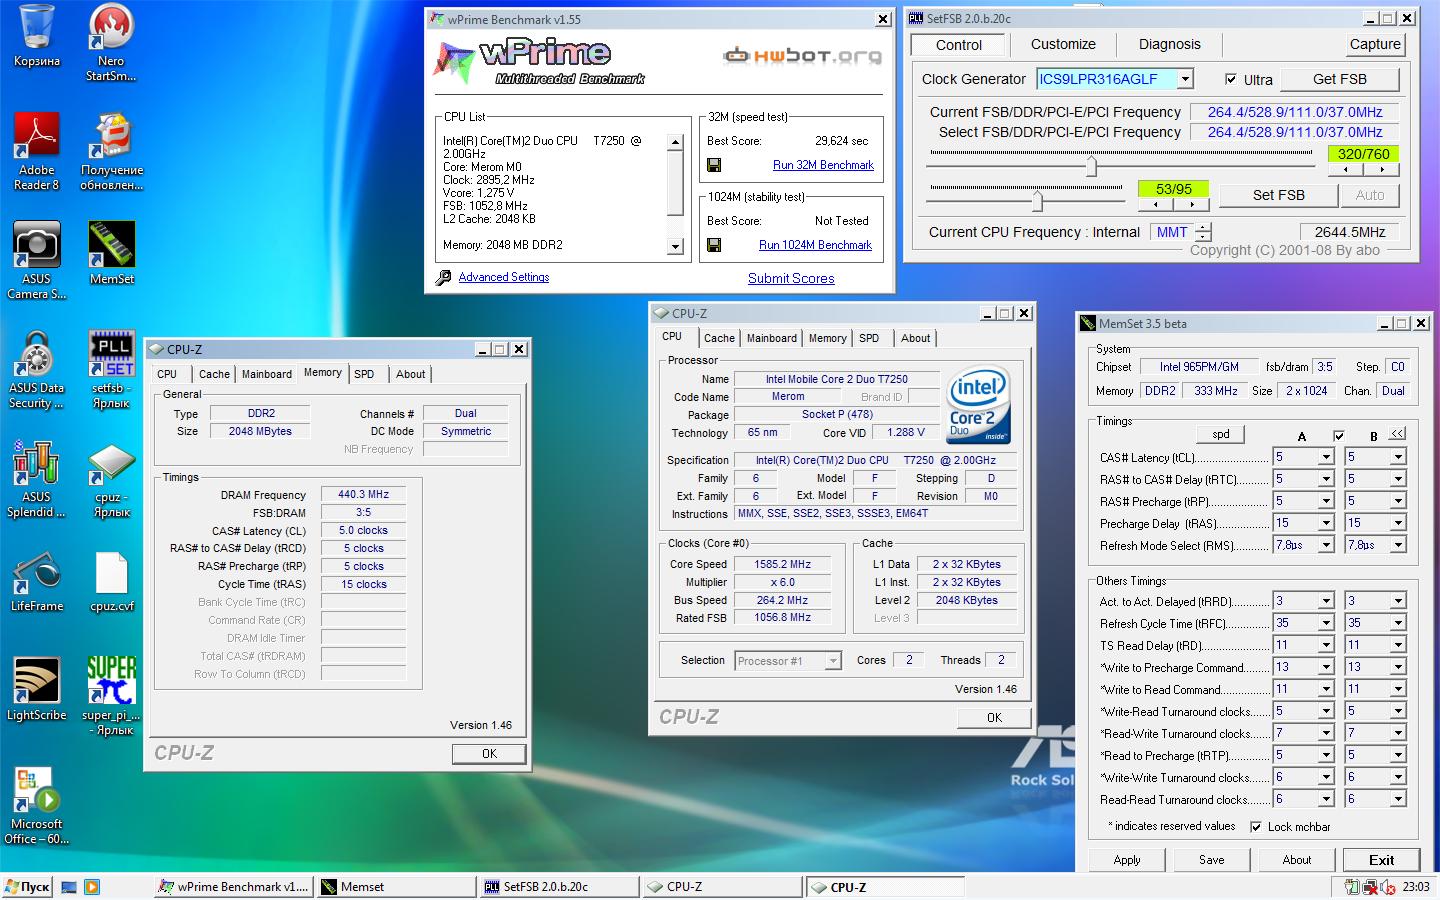The width and height of the screenshot is (1440, 900).
Task: Switch to the Customize tab in SetFSB
Action: [1063, 44]
